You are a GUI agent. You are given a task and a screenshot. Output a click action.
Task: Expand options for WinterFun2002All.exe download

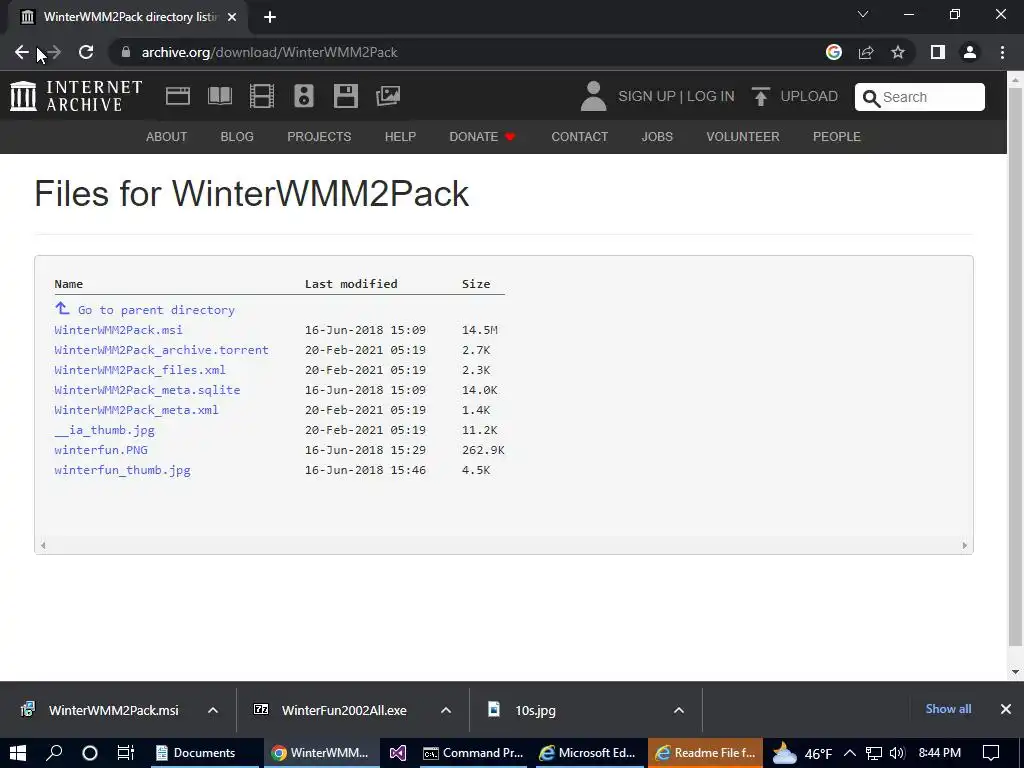point(445,710)
